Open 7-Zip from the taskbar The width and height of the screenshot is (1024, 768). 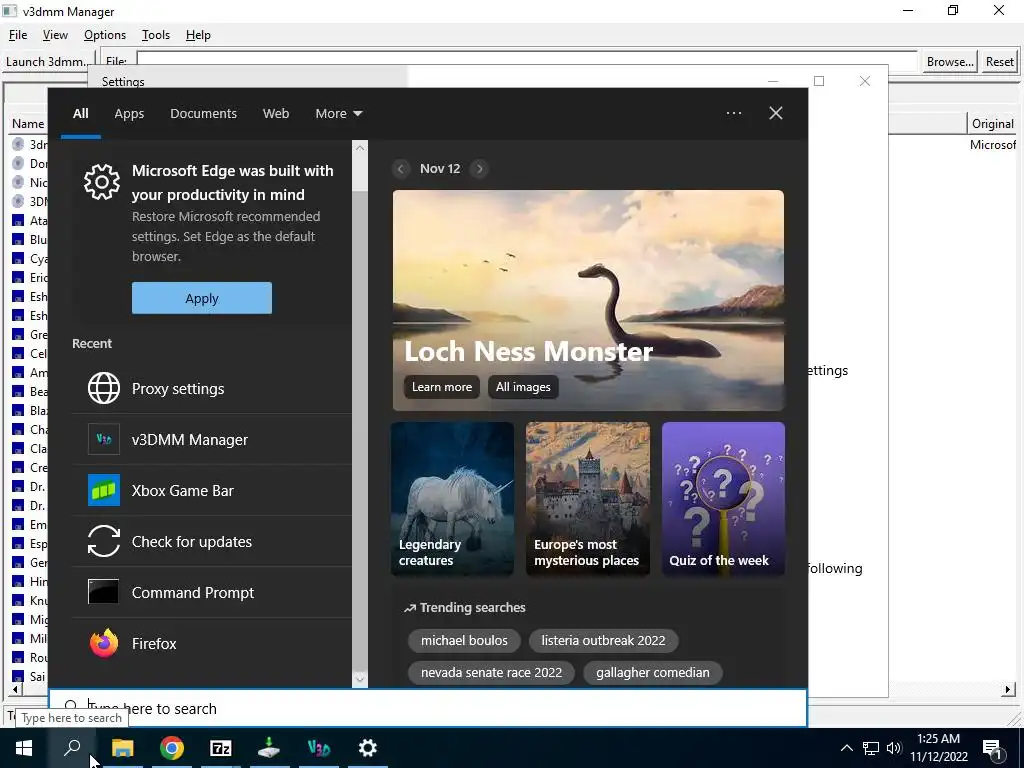coord(220,748)
